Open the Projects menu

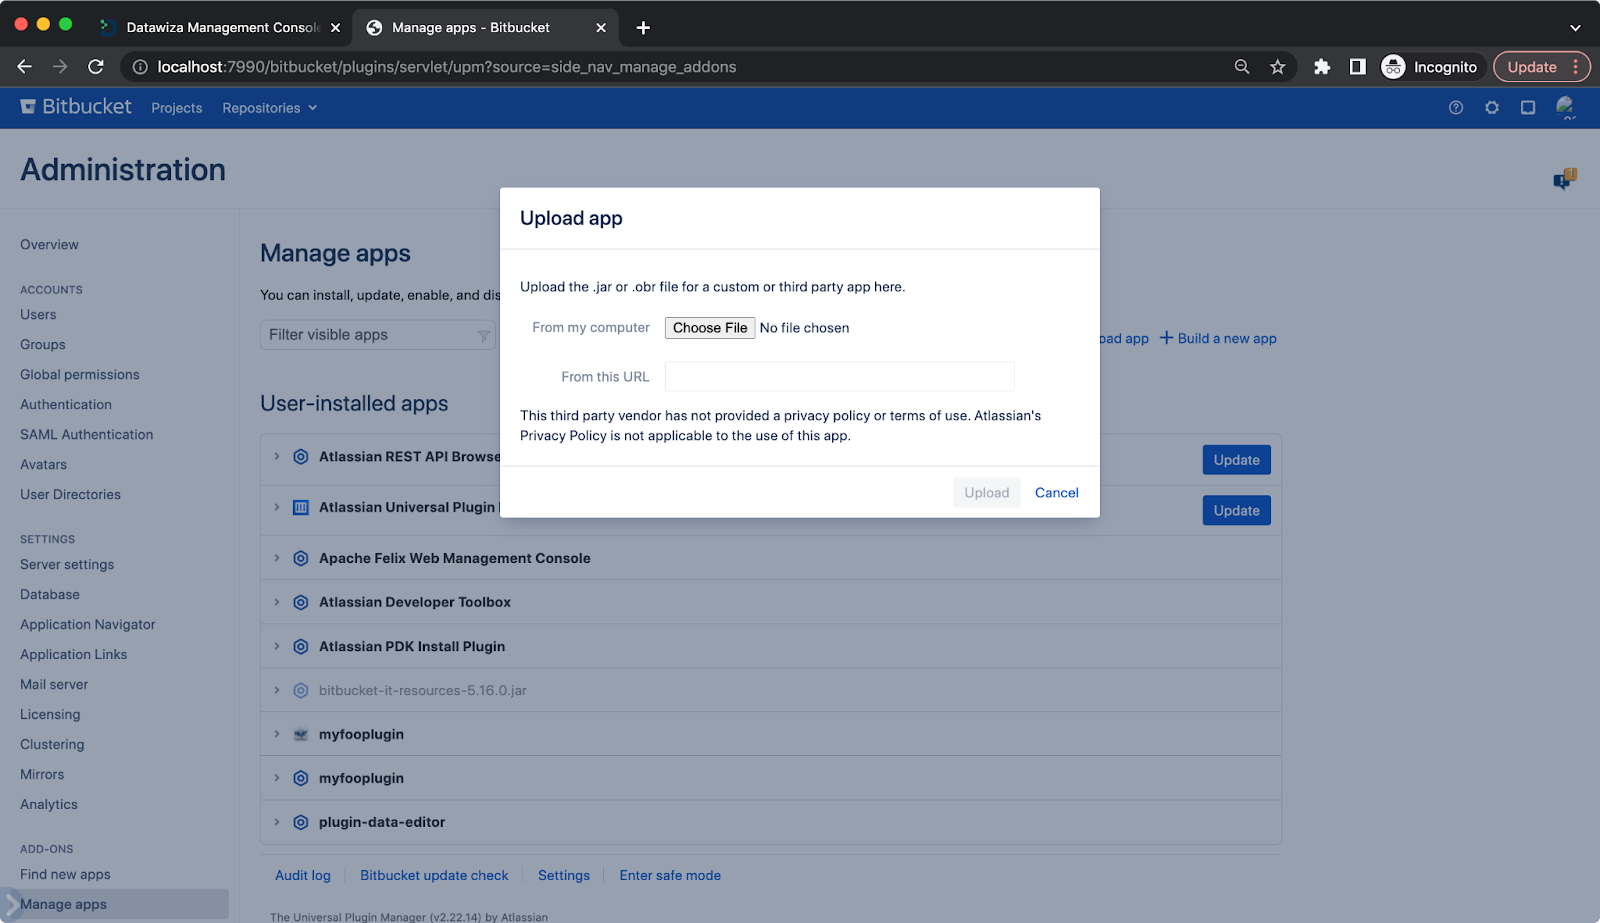click(x=177, y=108)
